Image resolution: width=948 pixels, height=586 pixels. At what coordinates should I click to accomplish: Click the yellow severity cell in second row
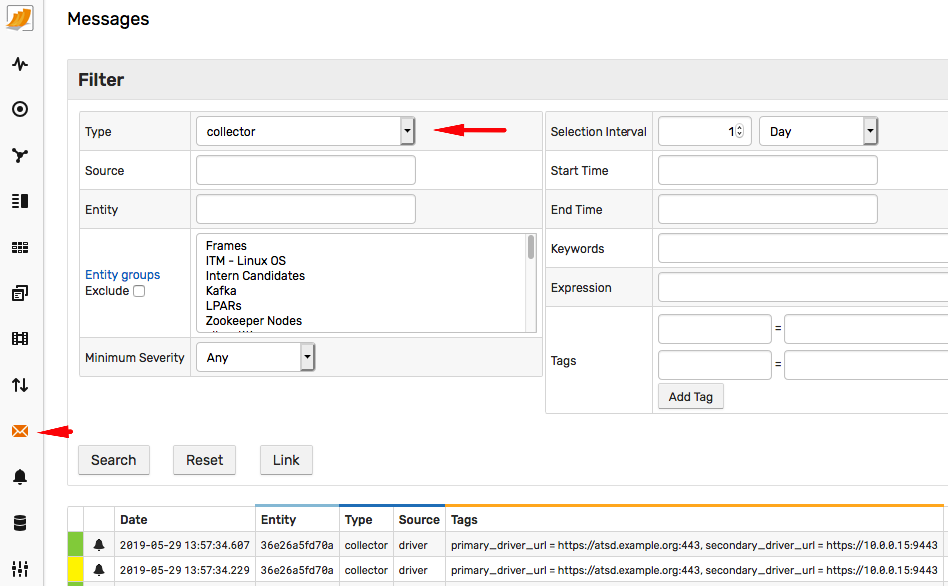click(x=76, y=570)
